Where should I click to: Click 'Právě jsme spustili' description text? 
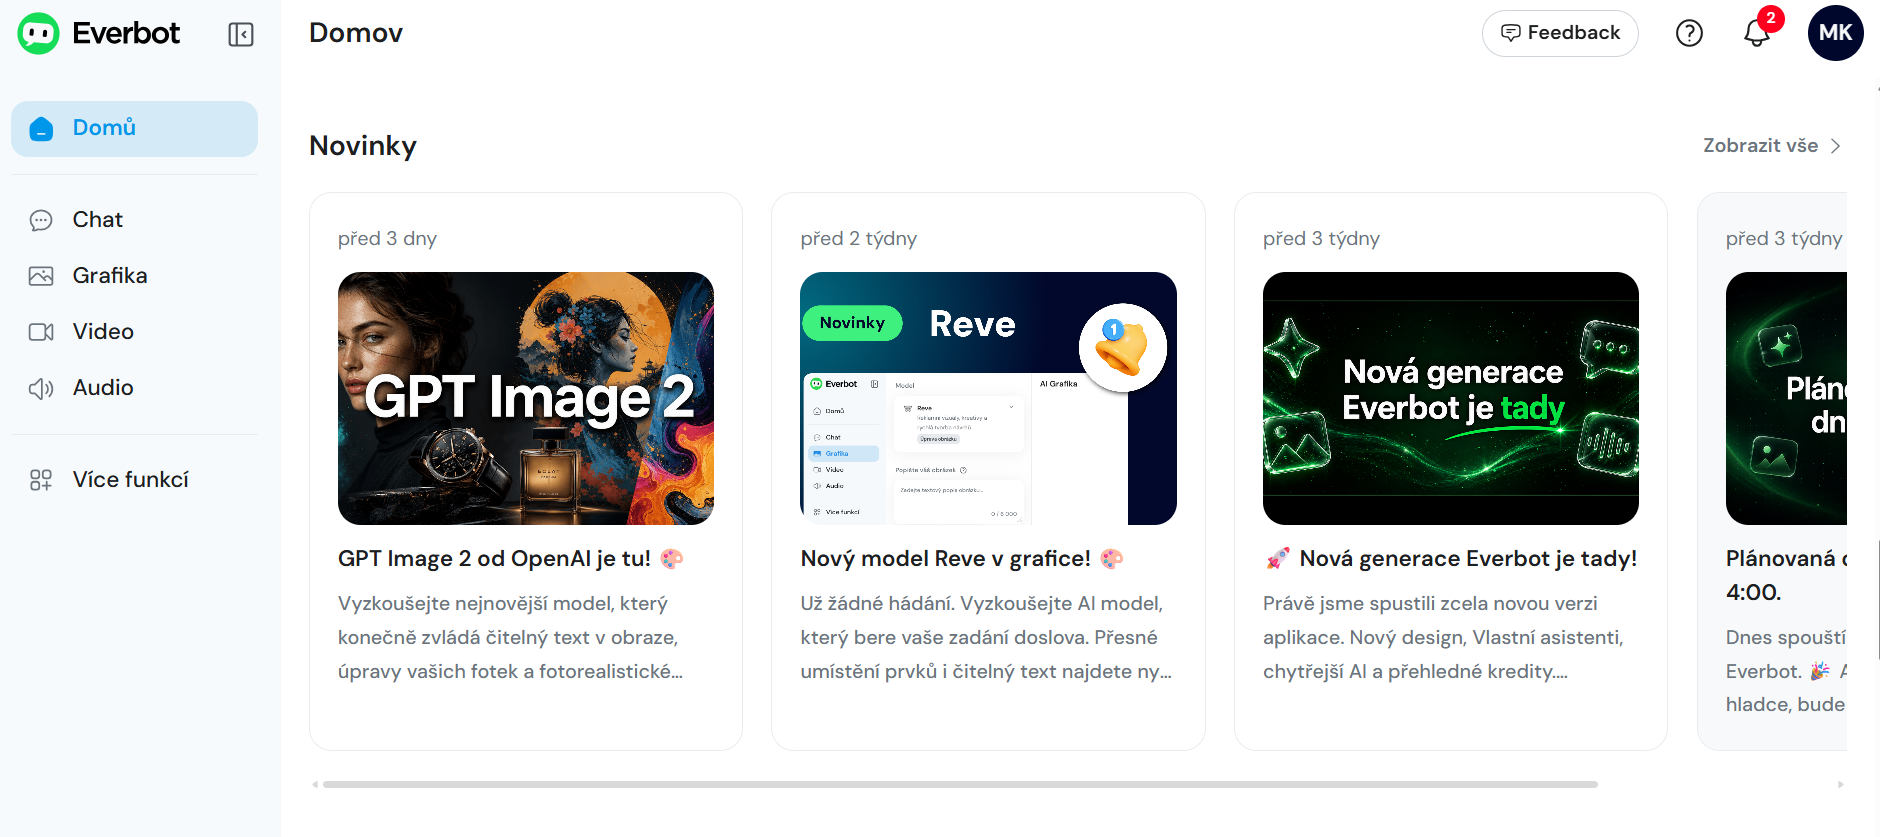1442,638
